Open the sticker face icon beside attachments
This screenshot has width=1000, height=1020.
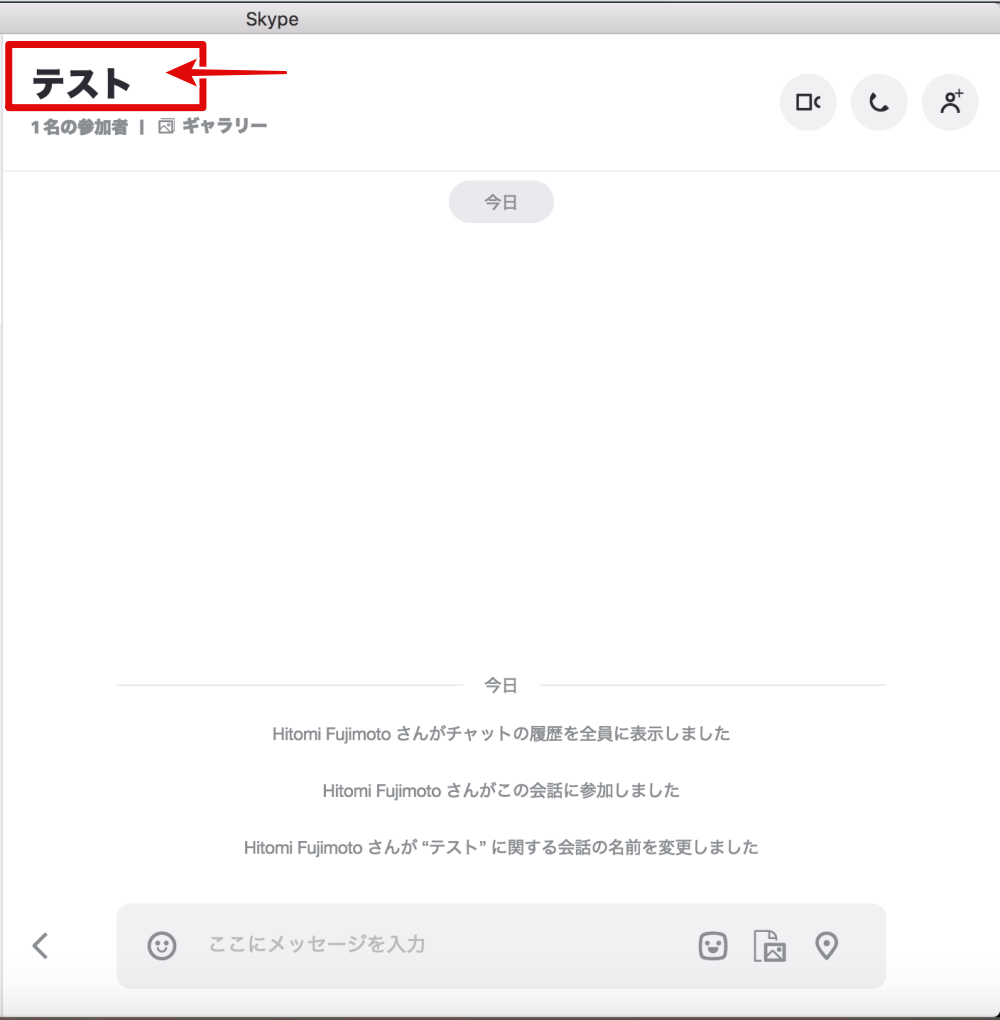(x=713, y=945)
